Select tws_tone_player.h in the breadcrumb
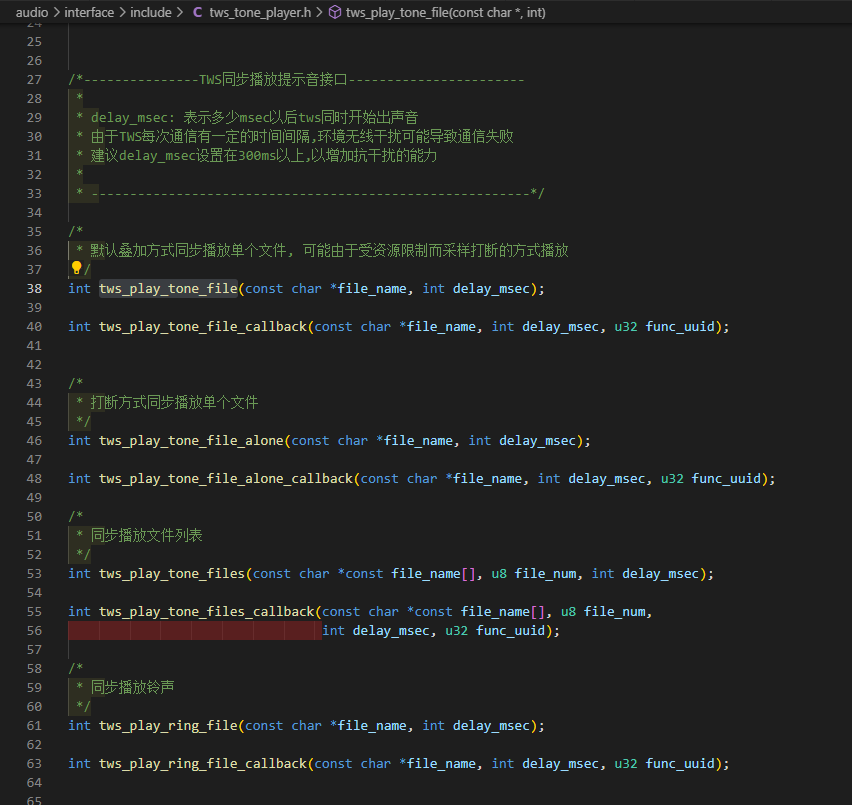852x805 pixels. coord(260,12)
